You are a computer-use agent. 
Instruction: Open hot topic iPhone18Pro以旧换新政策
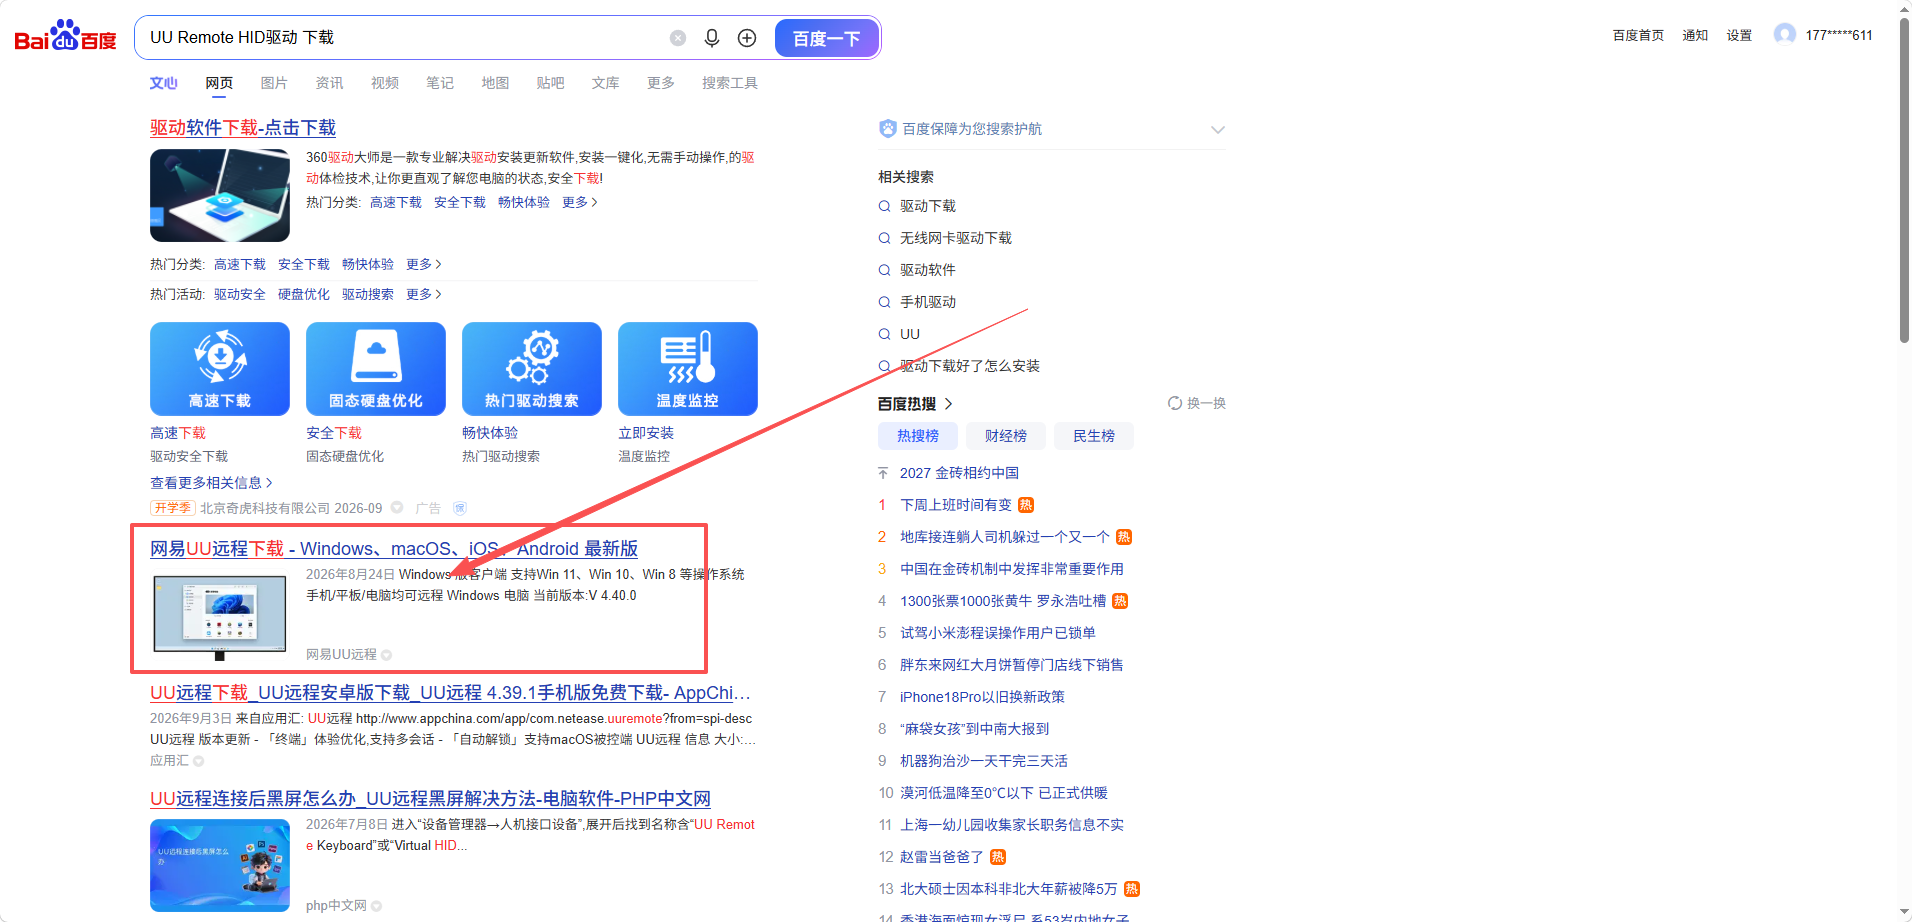point(982,697)
